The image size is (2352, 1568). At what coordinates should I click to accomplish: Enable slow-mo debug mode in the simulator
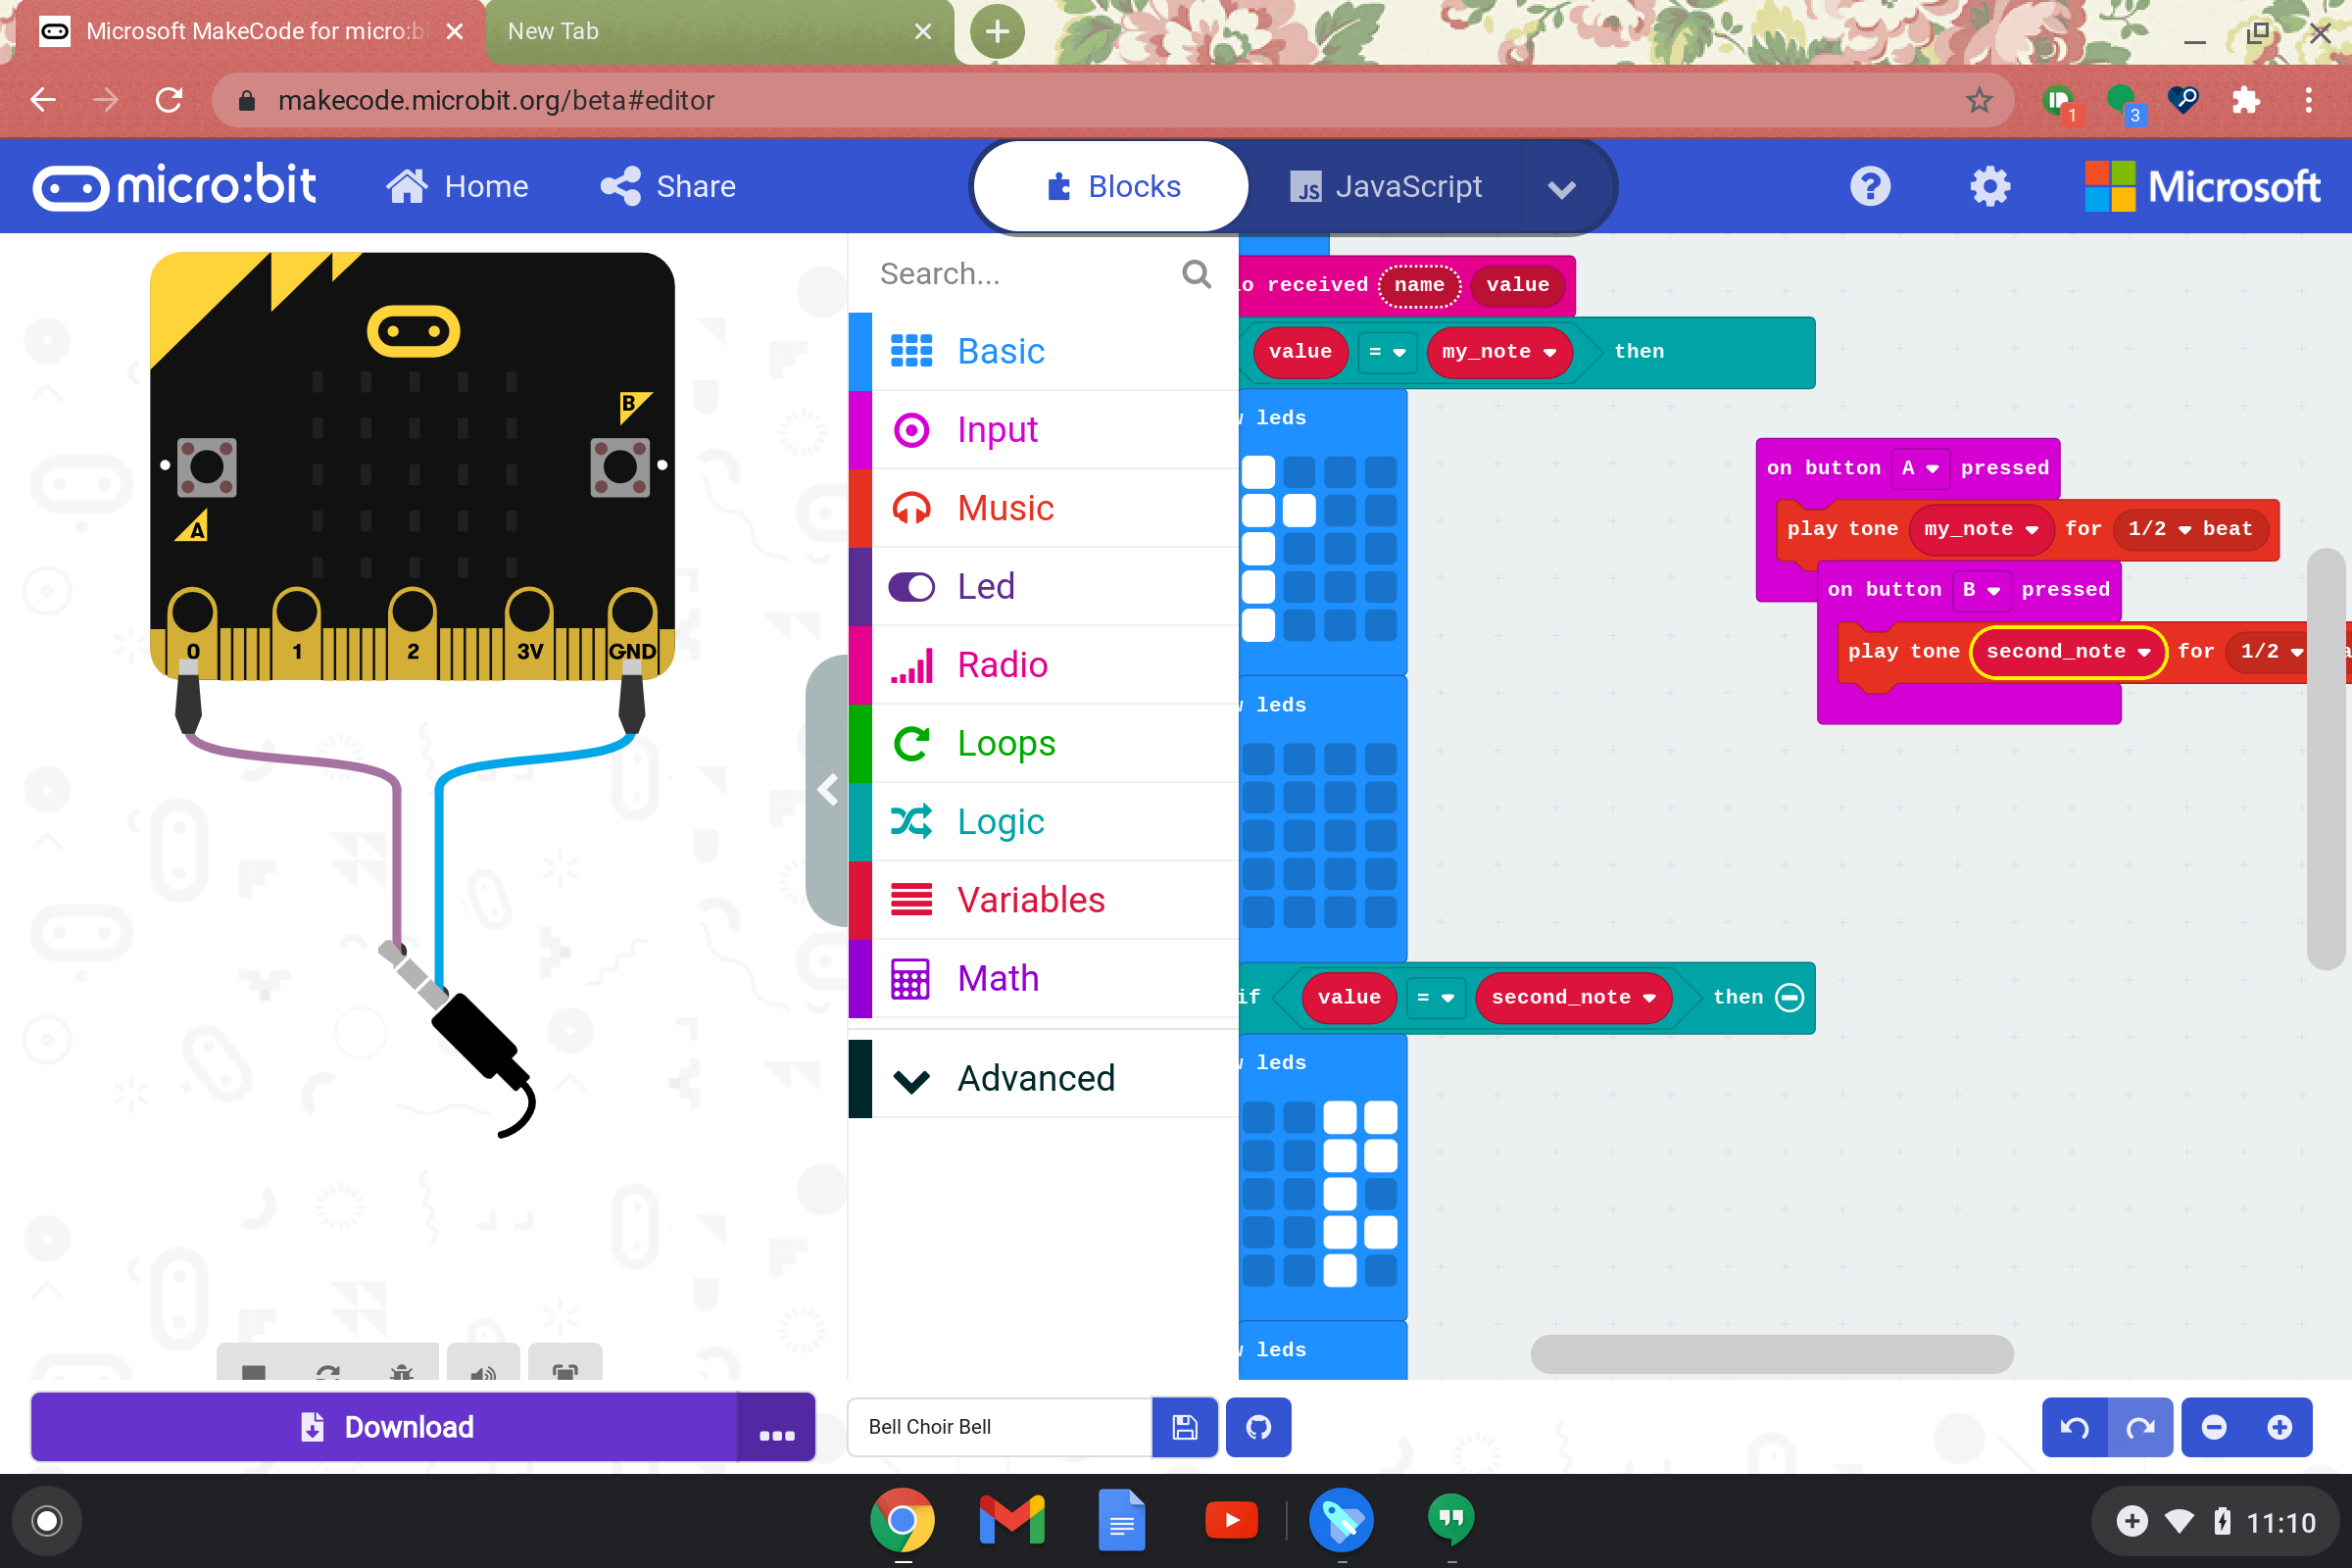(x=403, y=1373)
